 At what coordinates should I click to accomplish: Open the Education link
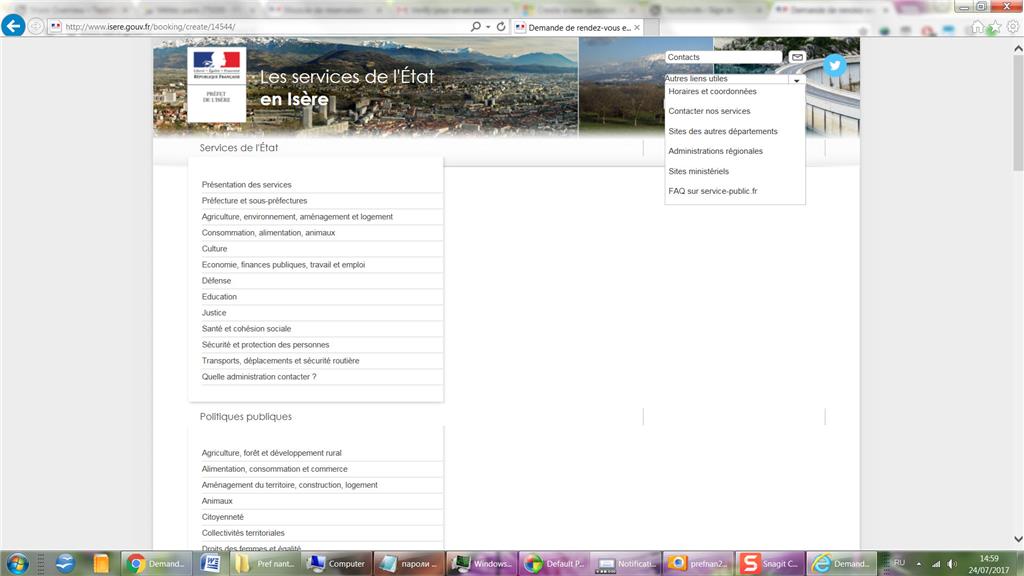tap(219, 296)
